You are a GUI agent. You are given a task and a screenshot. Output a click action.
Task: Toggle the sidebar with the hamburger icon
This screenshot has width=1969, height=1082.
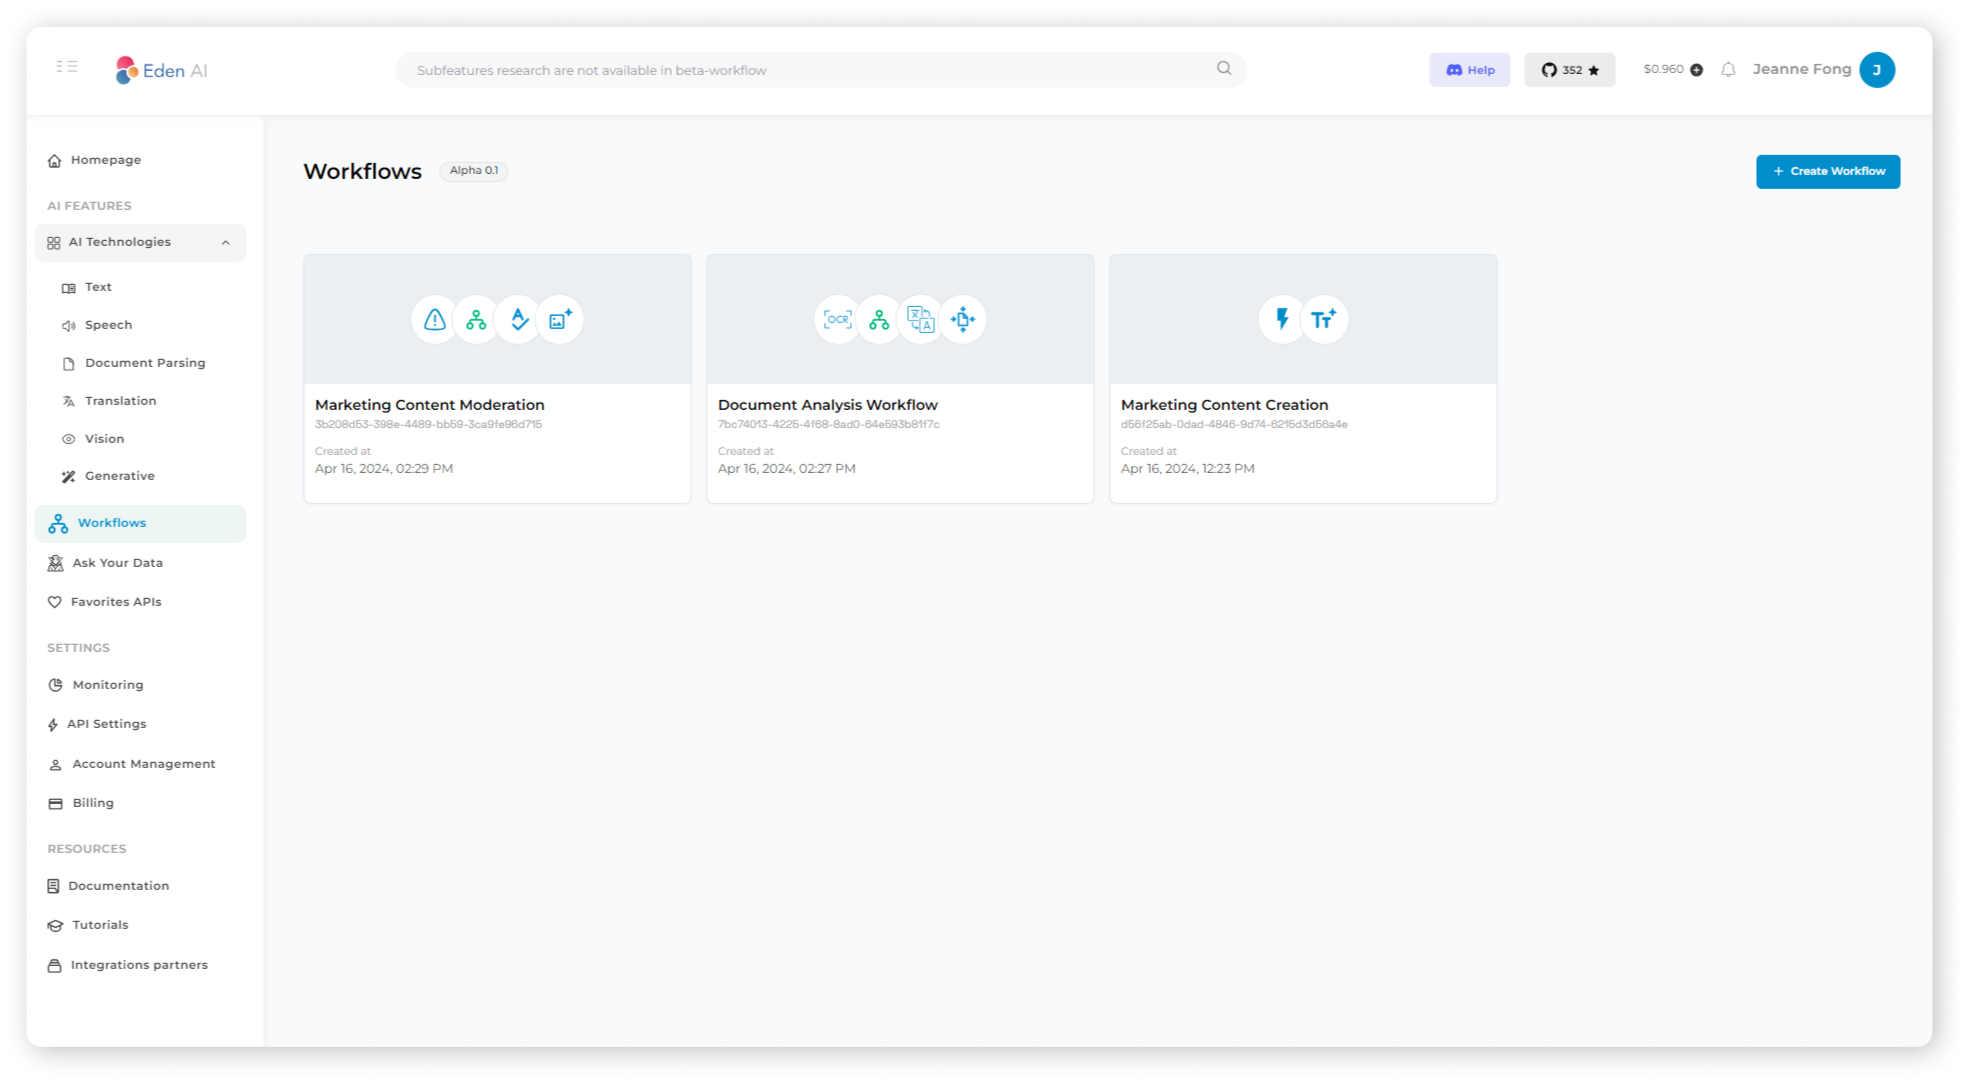(67, 65)
